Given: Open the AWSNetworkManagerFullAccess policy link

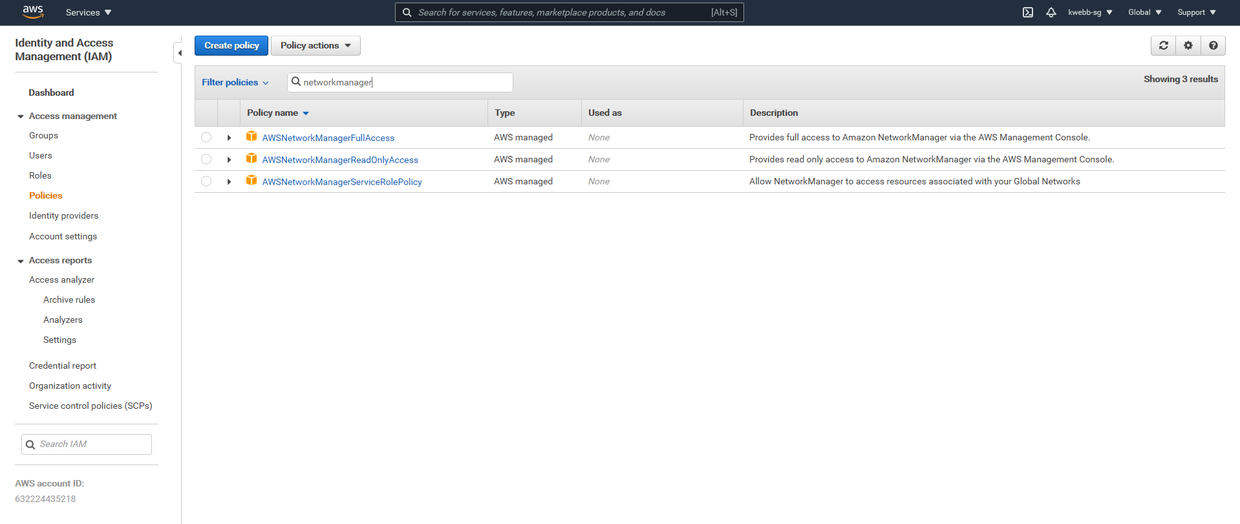Looking at the screenshot, I should (x=328, y=138).
